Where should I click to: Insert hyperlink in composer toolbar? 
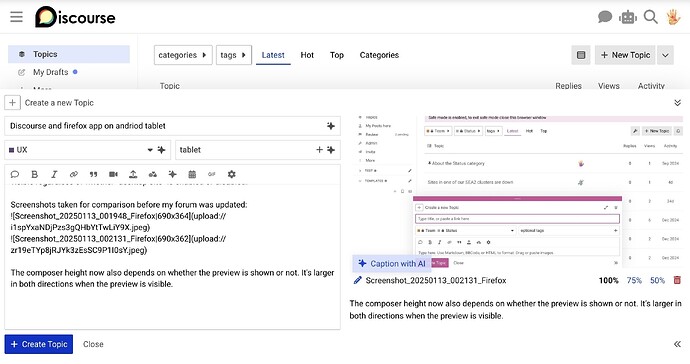(74, 174)
